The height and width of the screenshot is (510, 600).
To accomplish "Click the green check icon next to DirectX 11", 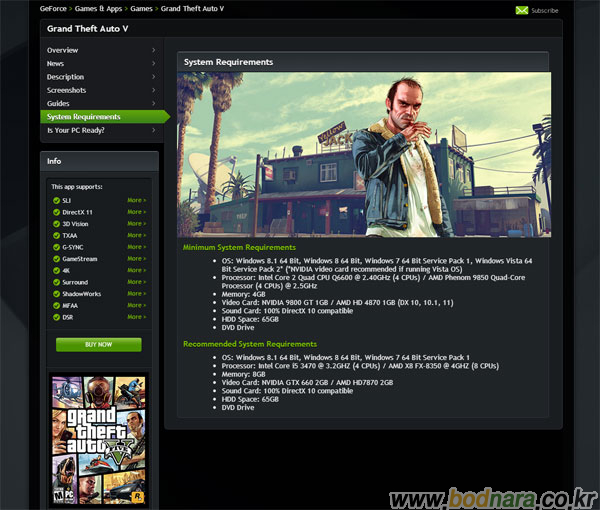I will click(x=56, y=212).
